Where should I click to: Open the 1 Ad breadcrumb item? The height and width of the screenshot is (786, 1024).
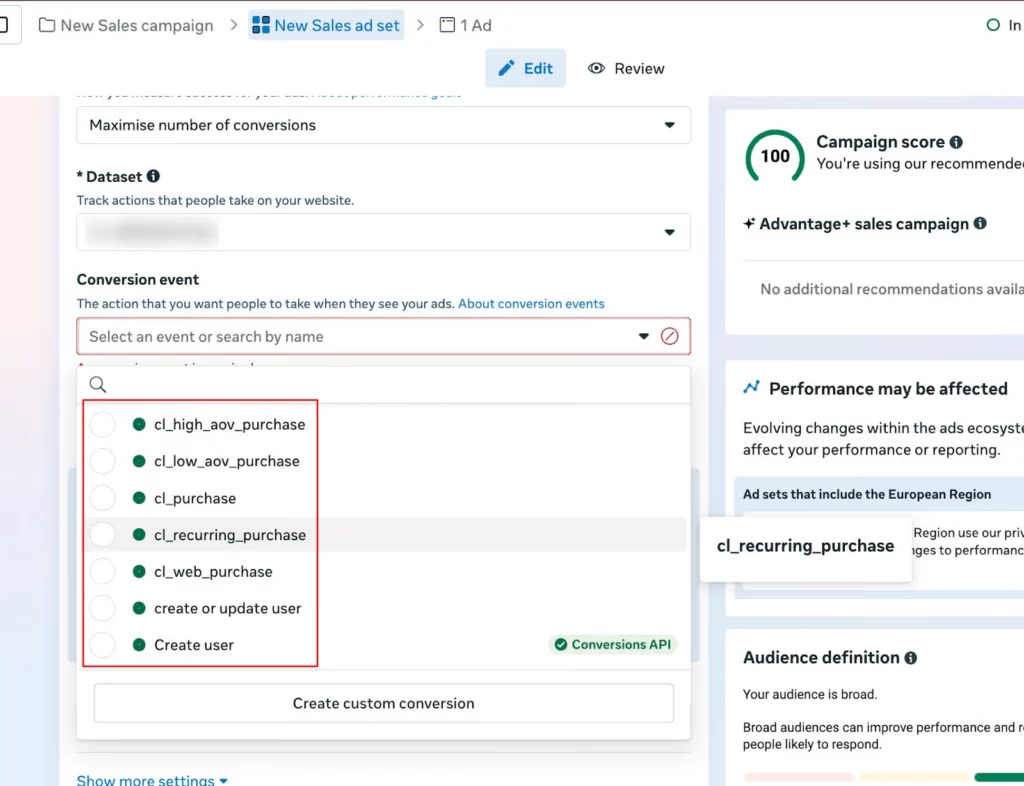coord(465,25)
